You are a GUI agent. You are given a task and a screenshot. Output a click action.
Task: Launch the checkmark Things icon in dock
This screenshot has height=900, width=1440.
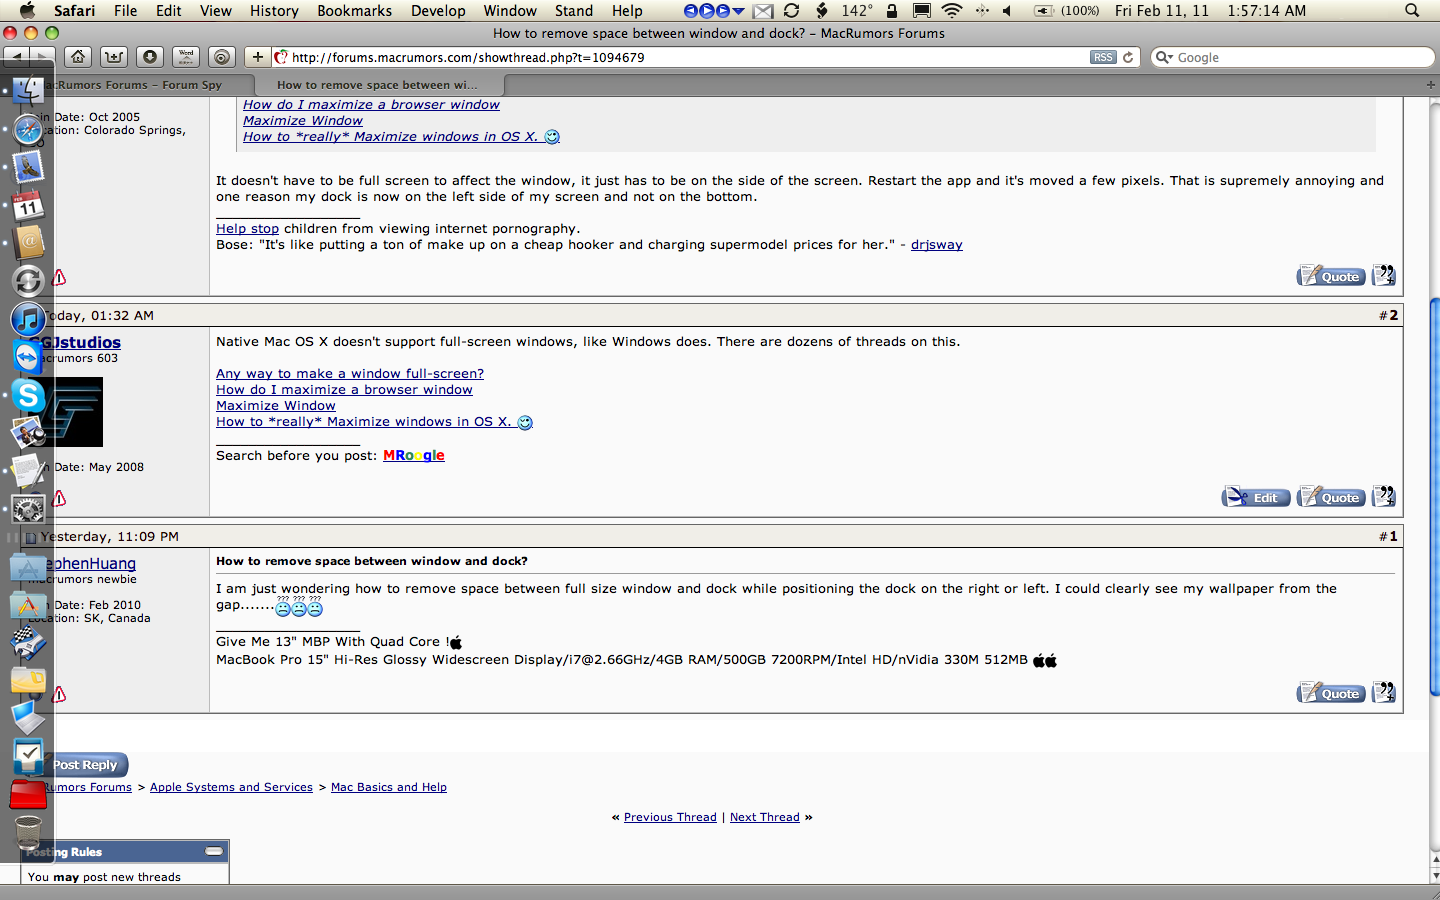click(28, 756)
